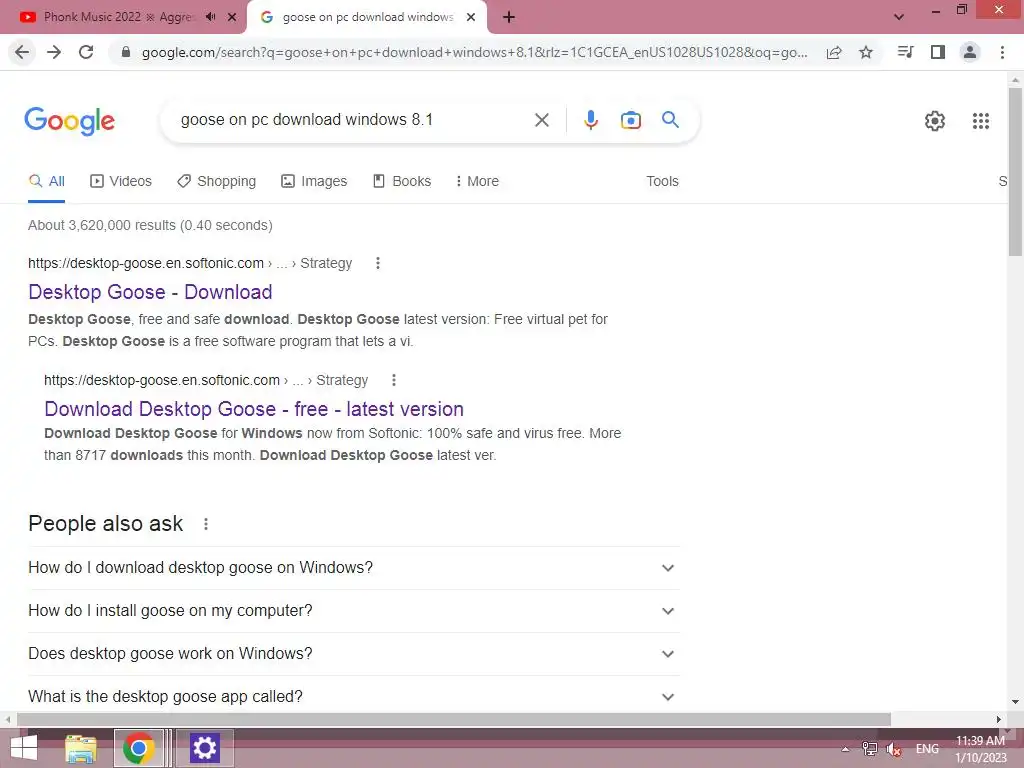
Task: Expand What is the desktop goose app called
Action: click(x=353, y=697)
